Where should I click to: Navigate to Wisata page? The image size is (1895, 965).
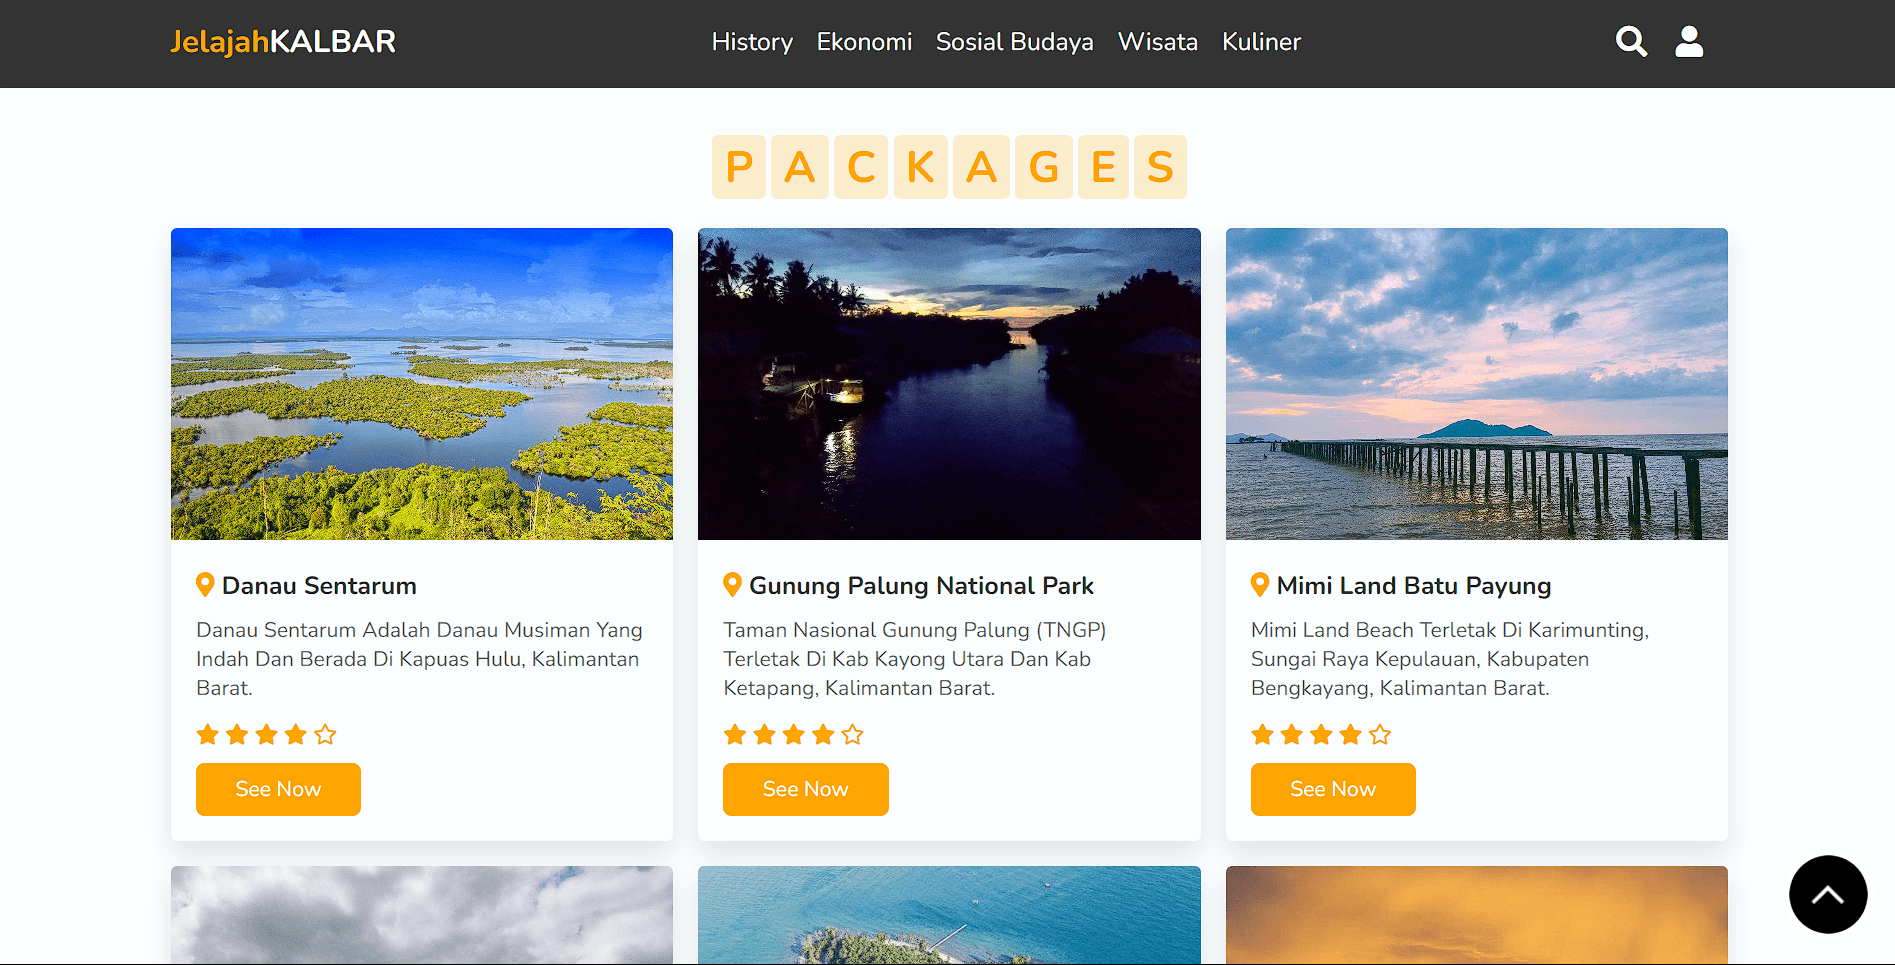pyautogui.click(x=1157, y=42)
